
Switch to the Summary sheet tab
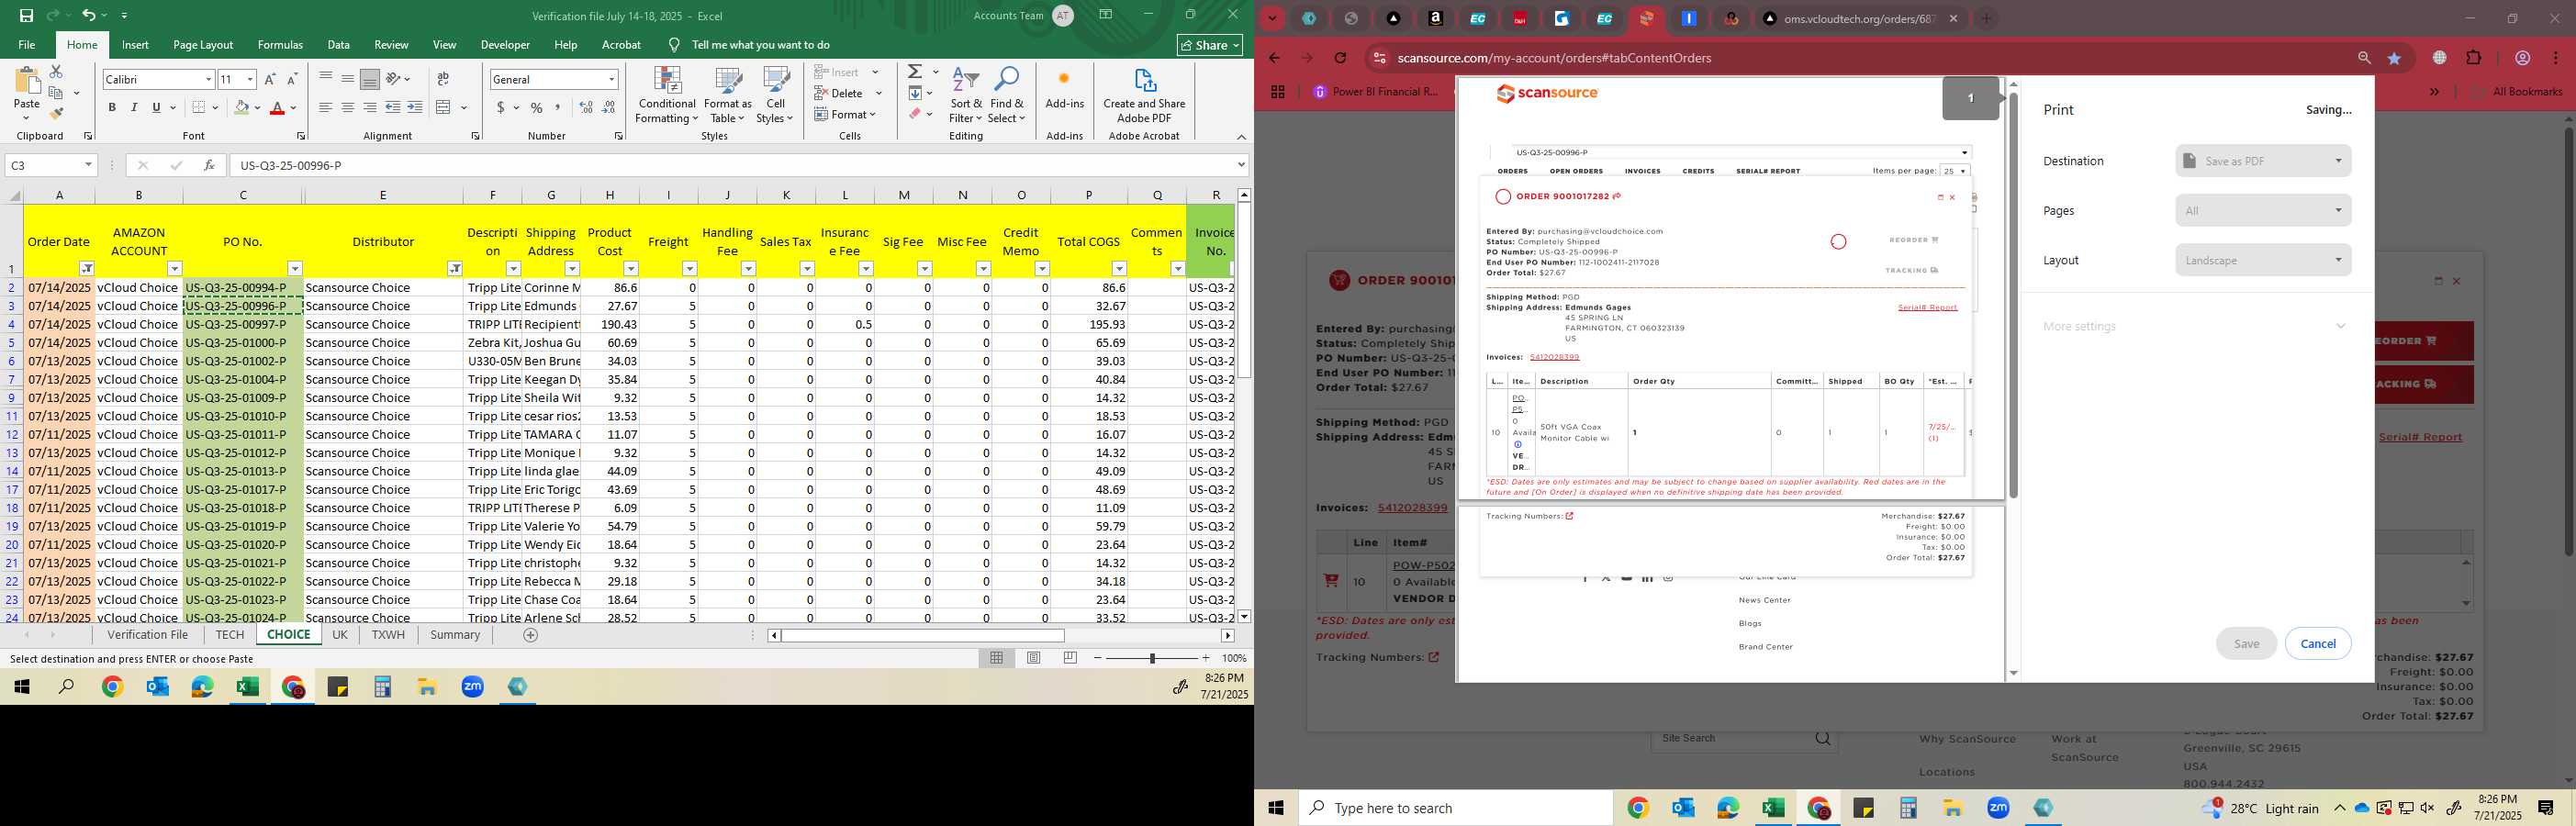coord(455,635)
